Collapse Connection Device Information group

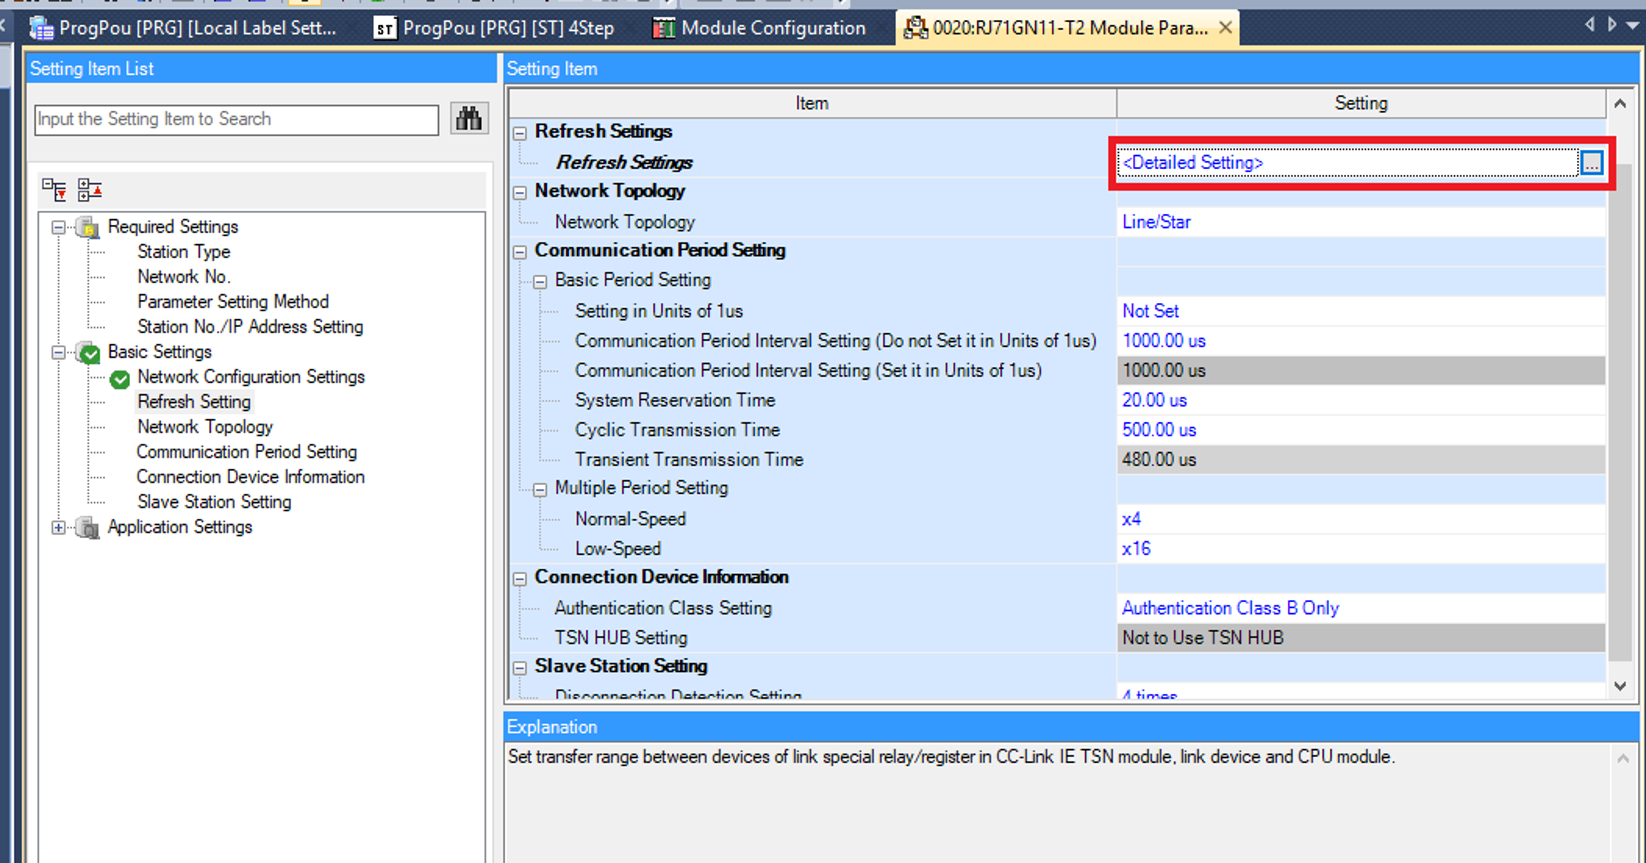(x=520, y=578)
